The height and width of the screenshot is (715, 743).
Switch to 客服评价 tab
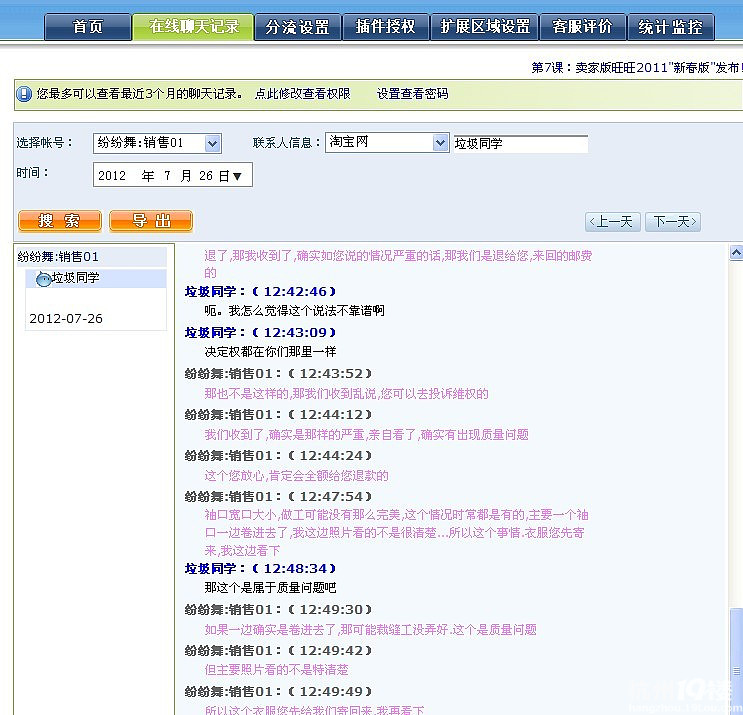click(x=582, y=27)
